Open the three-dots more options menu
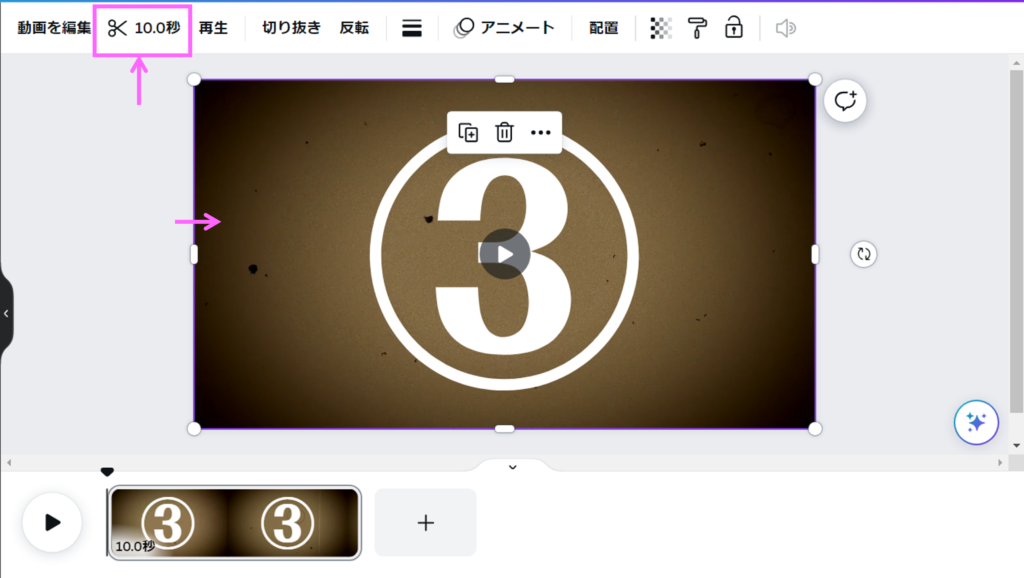Screen dimensions: 1024x578 tap(541, 133)
